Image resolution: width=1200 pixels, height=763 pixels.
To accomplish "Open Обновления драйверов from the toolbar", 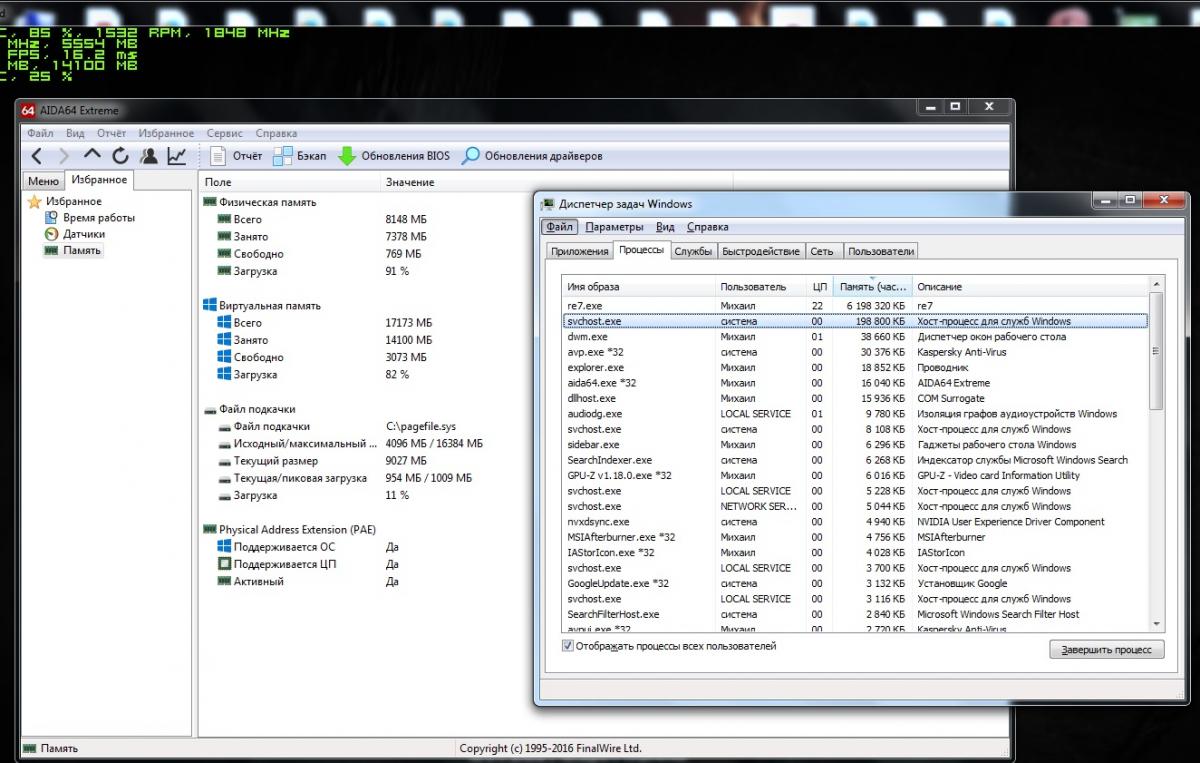I will (x=532, y=156).
